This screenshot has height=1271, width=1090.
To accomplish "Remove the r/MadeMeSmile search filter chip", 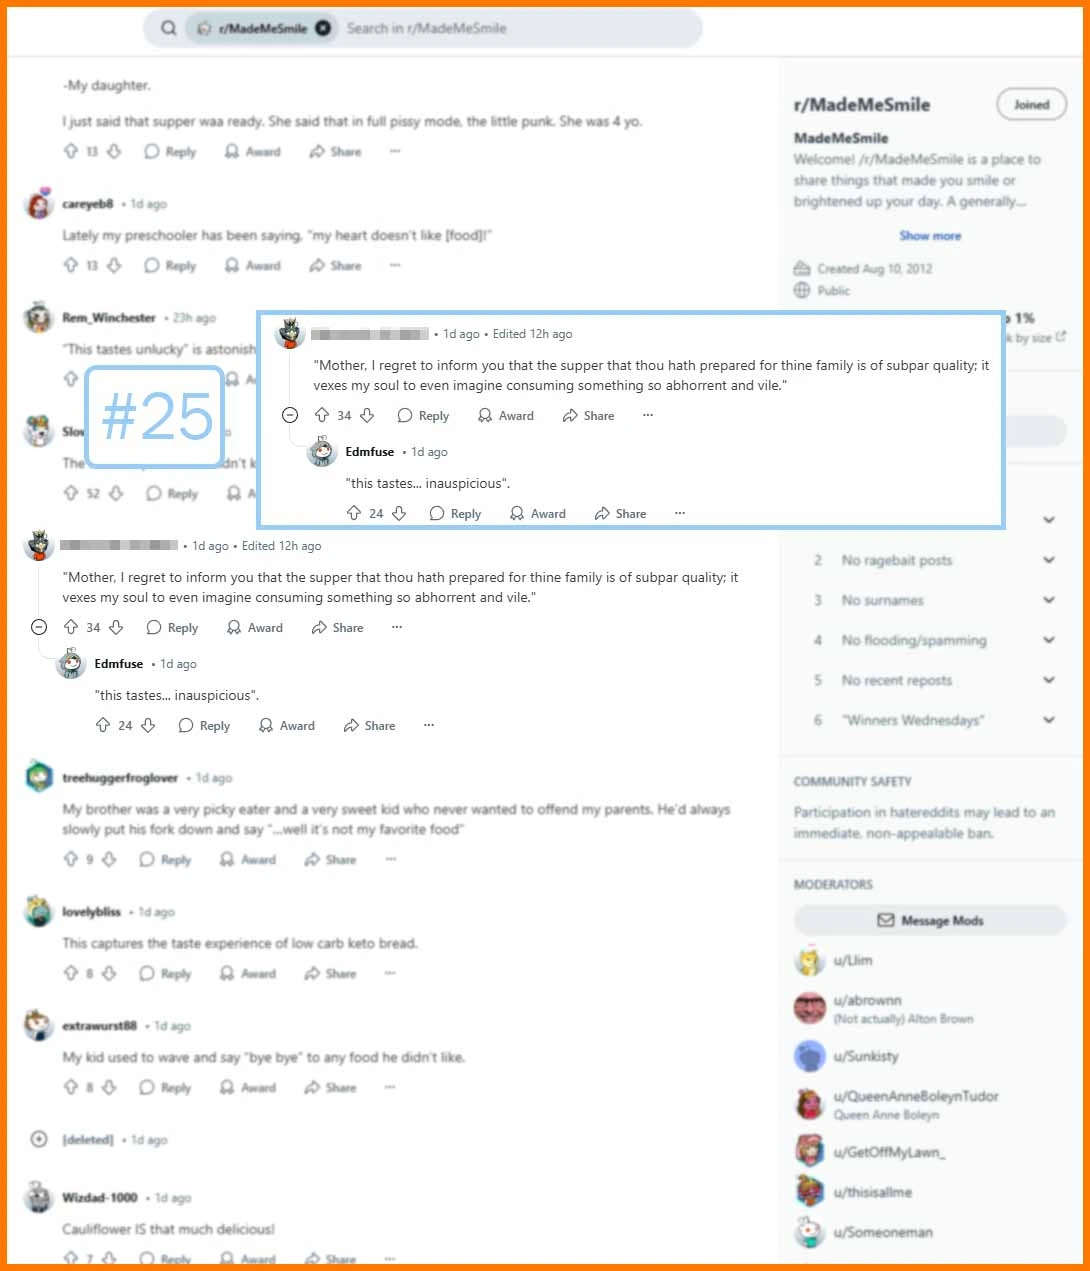I will (x=323, y=28).
